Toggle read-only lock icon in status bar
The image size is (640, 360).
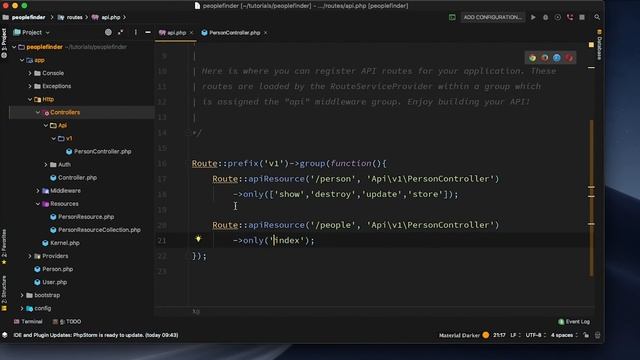click(586, 335)
